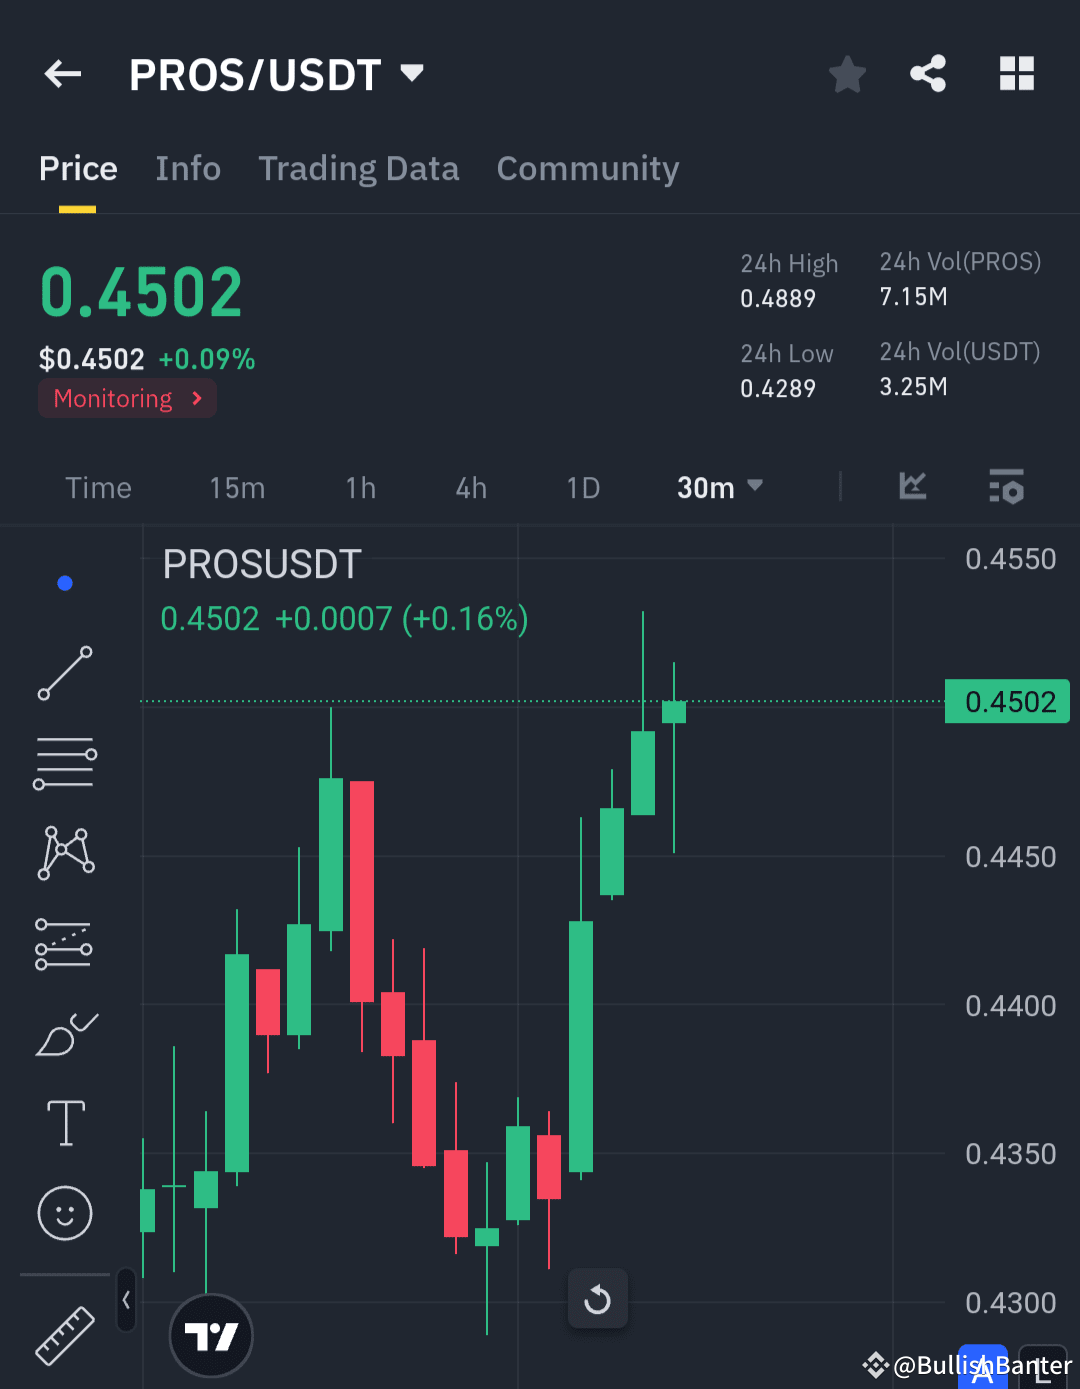Toggle the drawing tools magnet dot
Viewport: 1080px width, 1389px height.
point(65,582)
